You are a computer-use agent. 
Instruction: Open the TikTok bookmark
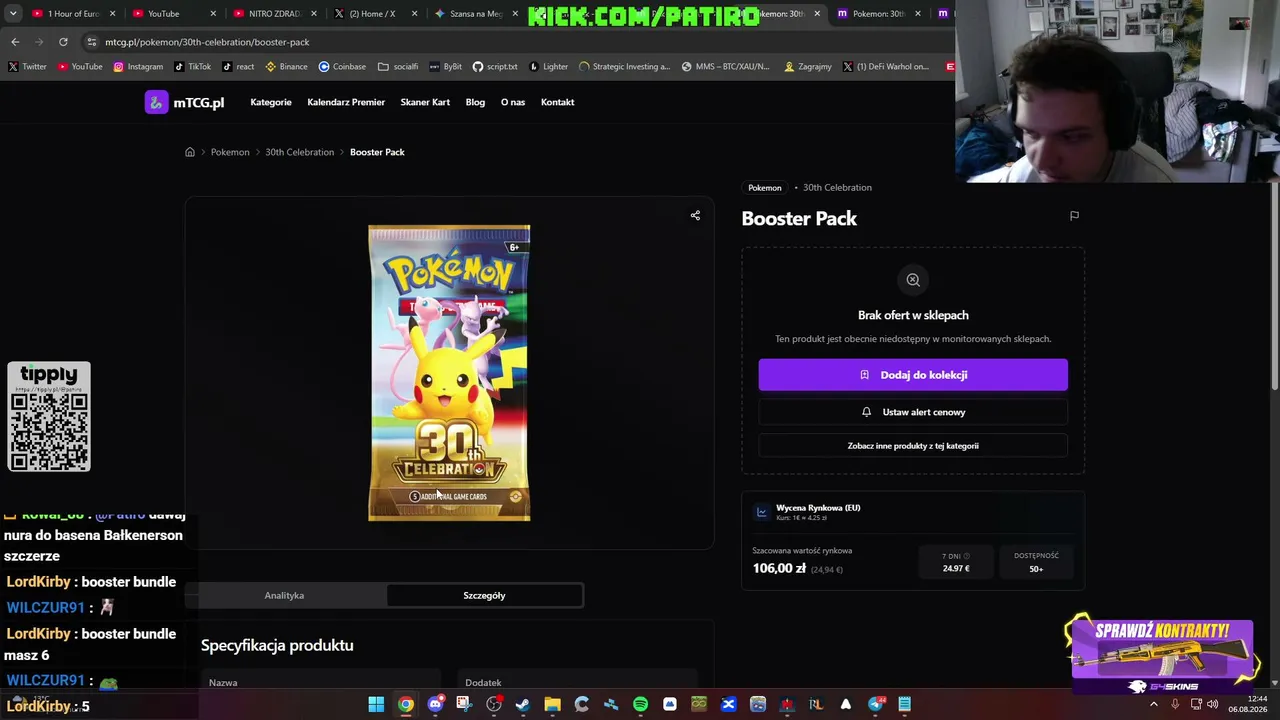(x=193, y=67)
